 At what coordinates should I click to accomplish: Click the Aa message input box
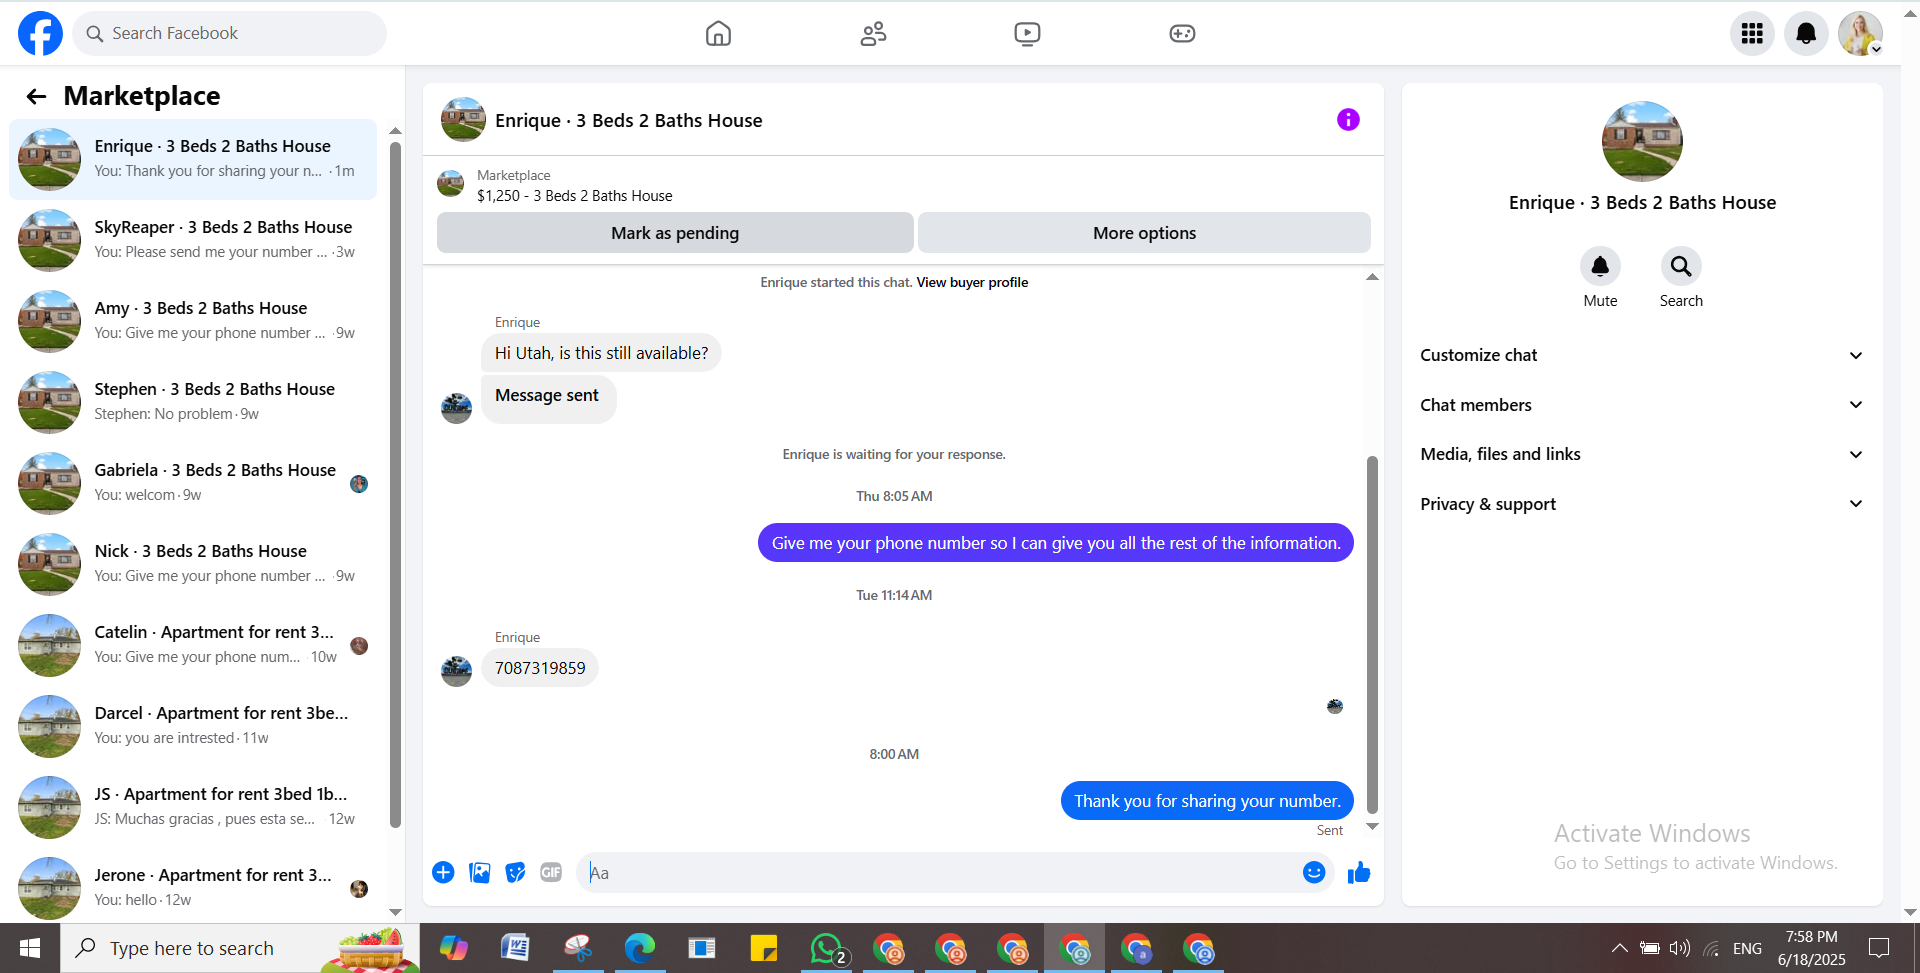940,873
